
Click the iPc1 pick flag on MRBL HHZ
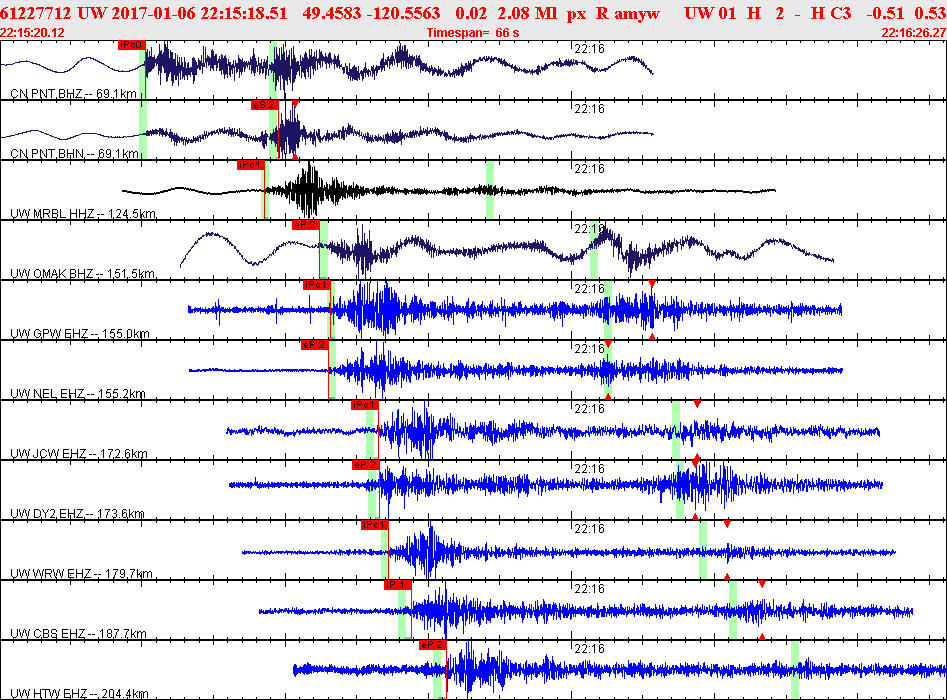[251, 165]
